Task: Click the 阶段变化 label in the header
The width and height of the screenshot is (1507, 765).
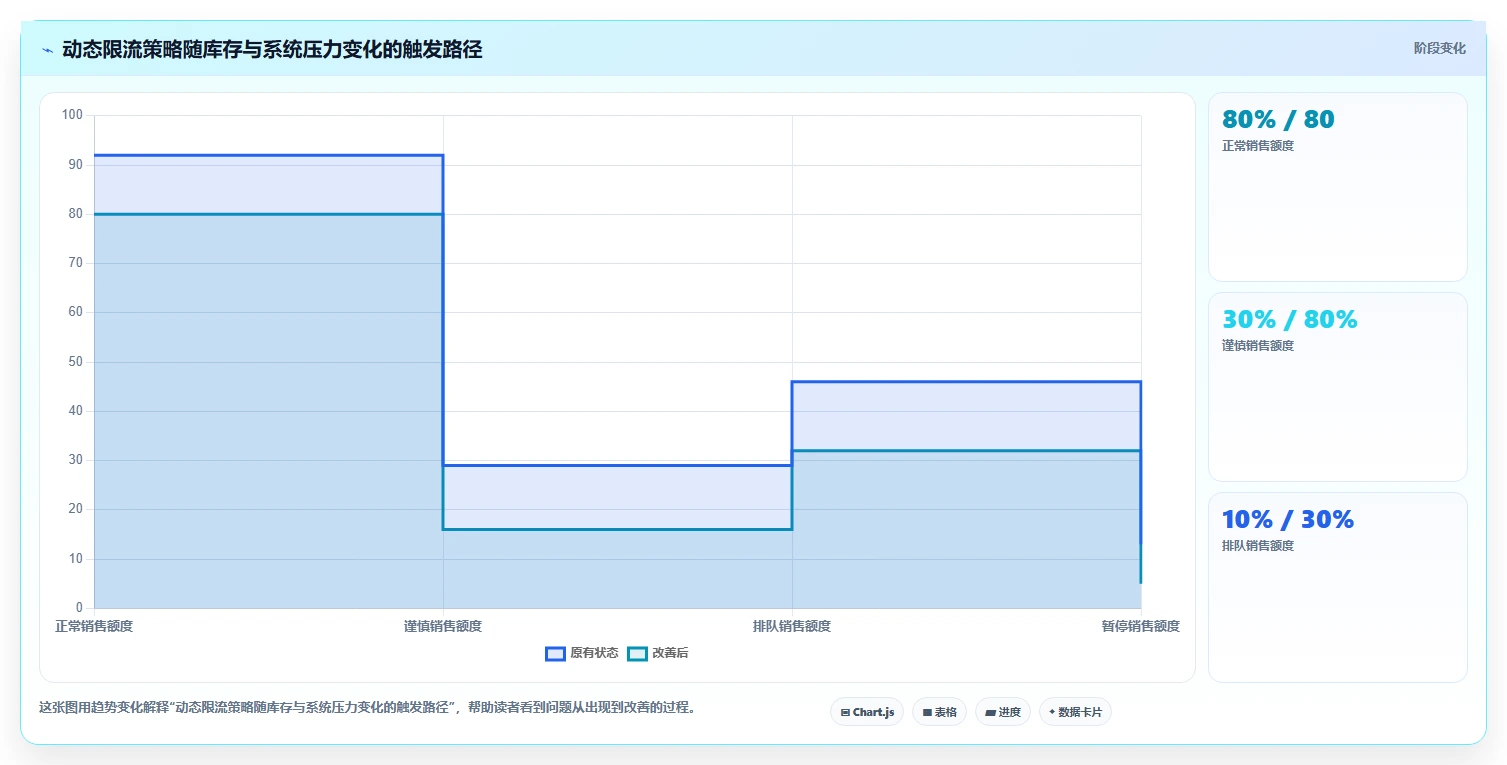Action: click(1439, 48)
